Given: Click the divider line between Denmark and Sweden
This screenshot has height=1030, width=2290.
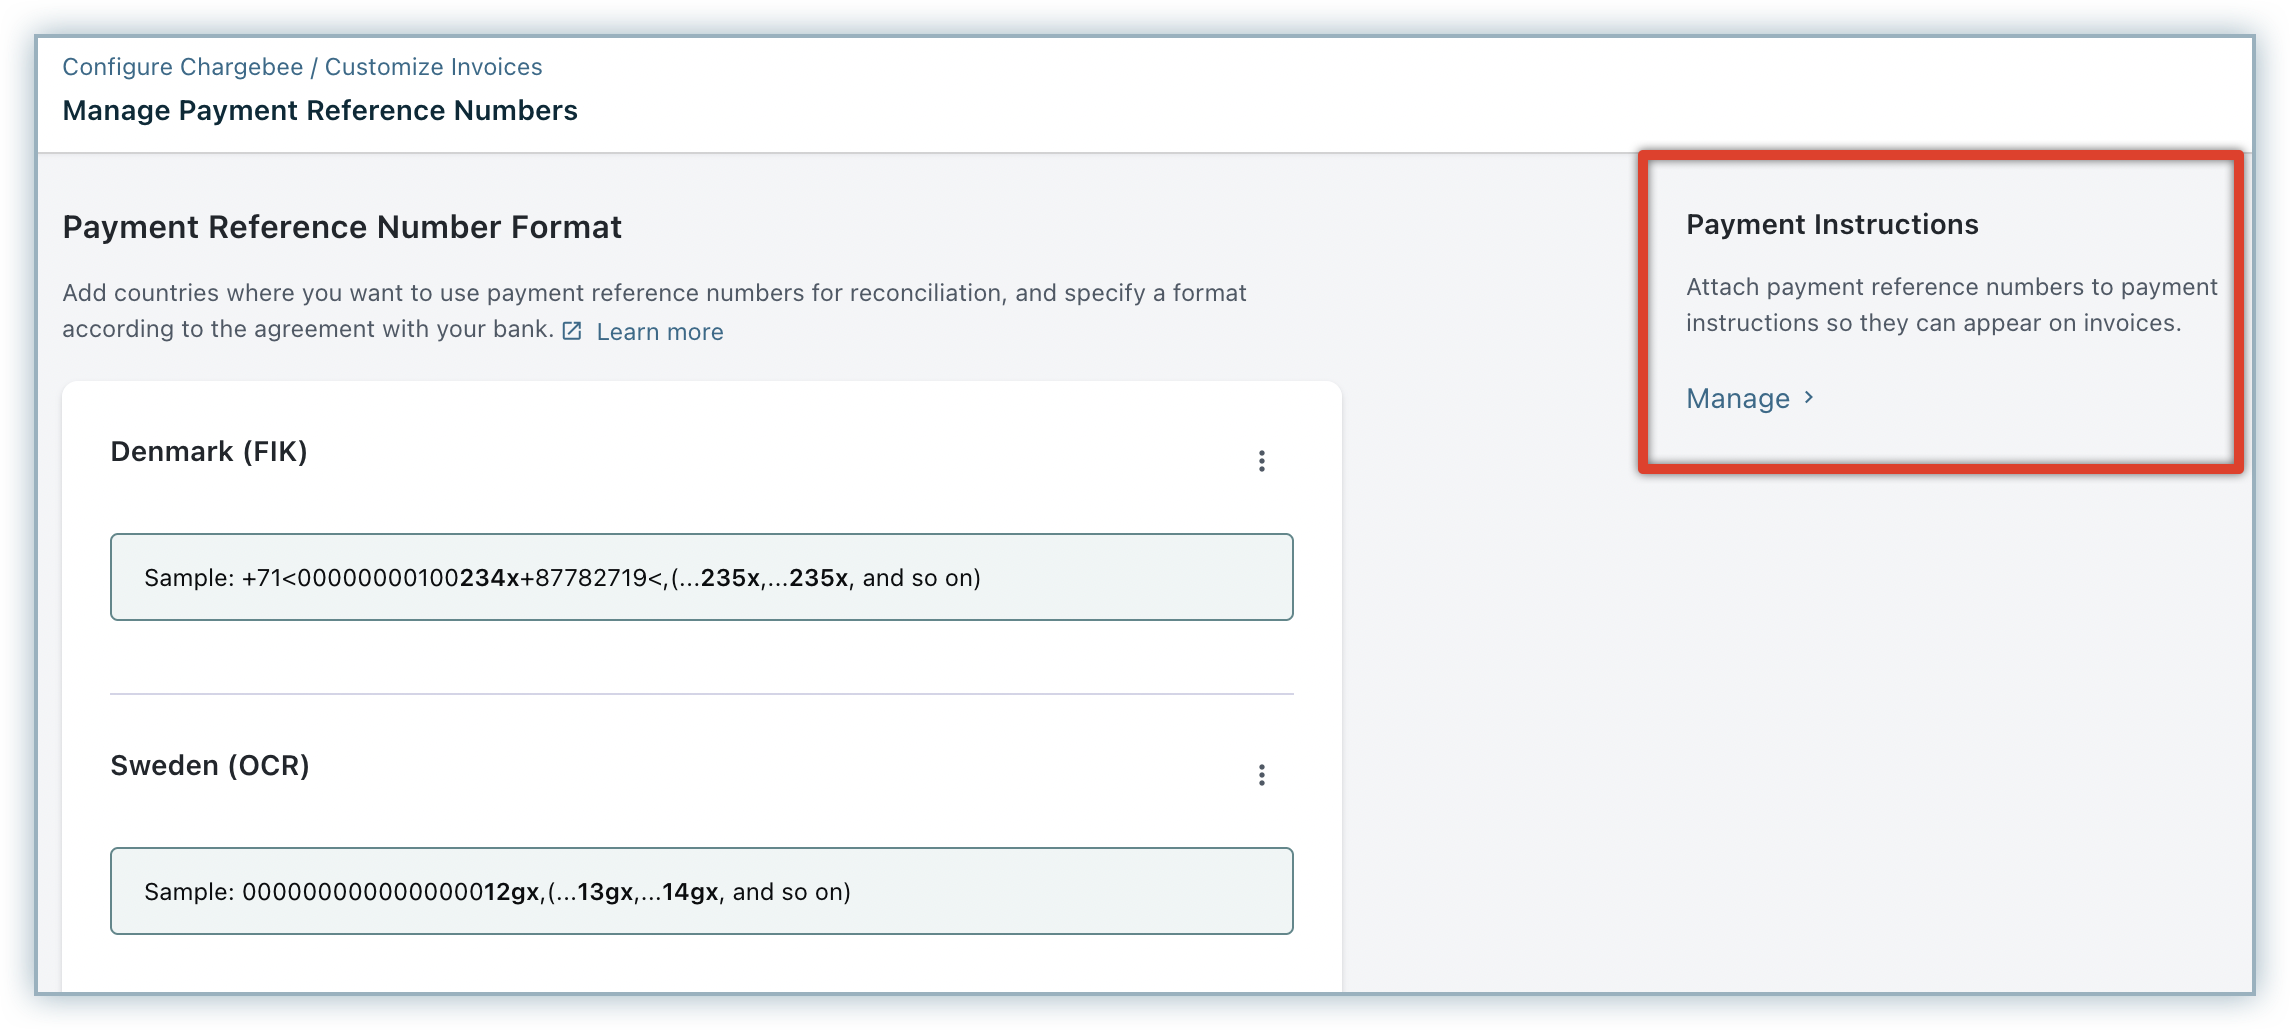Looking at the screenshot, I should click(x=701, y=693).
